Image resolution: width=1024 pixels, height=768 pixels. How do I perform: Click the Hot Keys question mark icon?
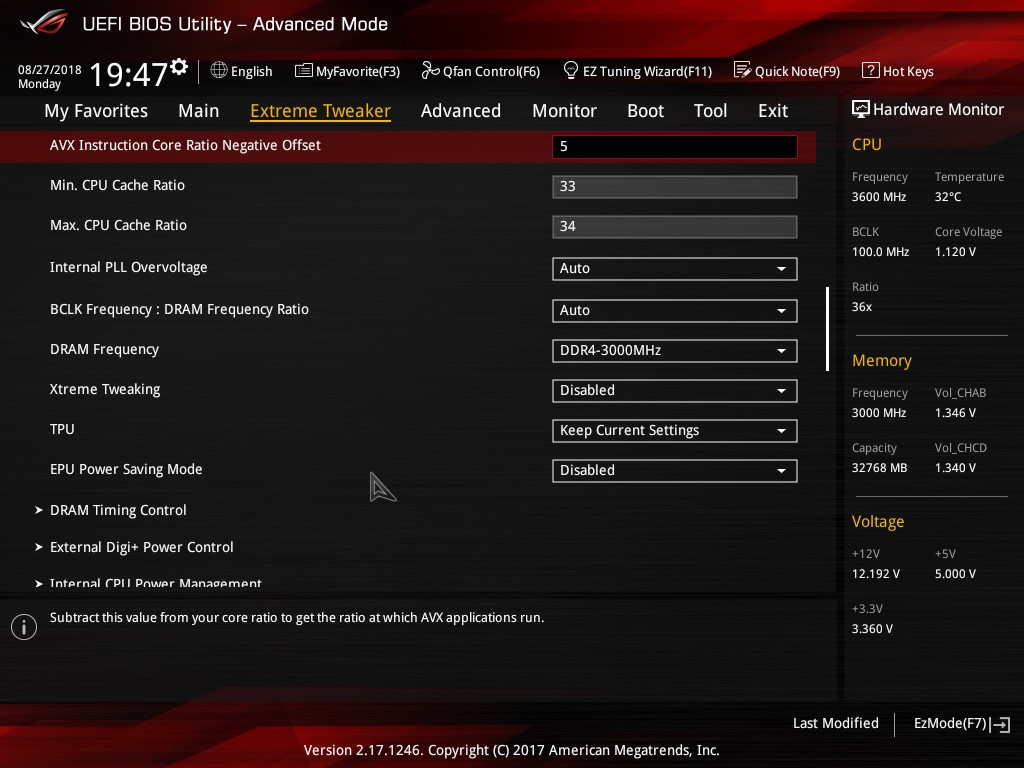(x=871, y=70)
